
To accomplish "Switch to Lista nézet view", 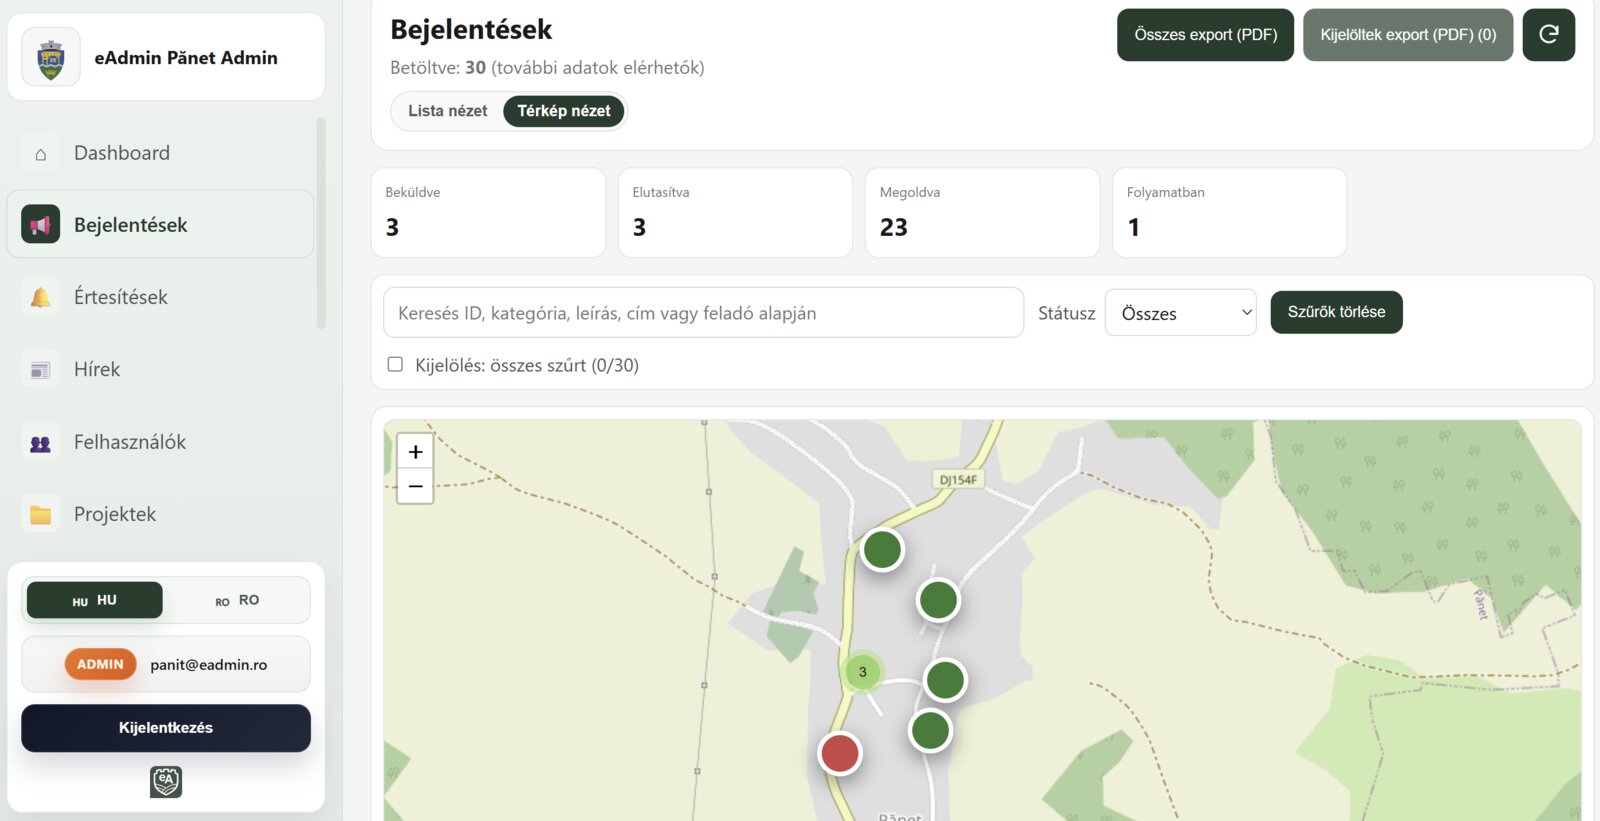I will pyautogui.click(x=448, y=111).
